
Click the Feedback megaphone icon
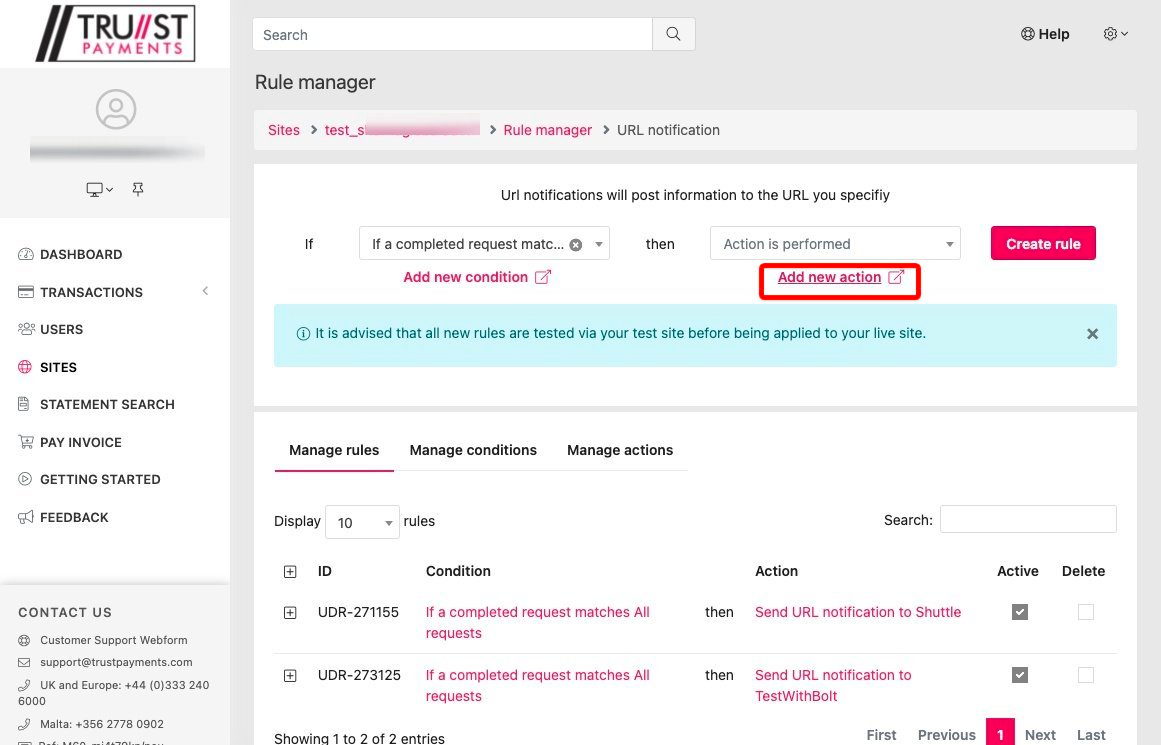click(26, 517)
